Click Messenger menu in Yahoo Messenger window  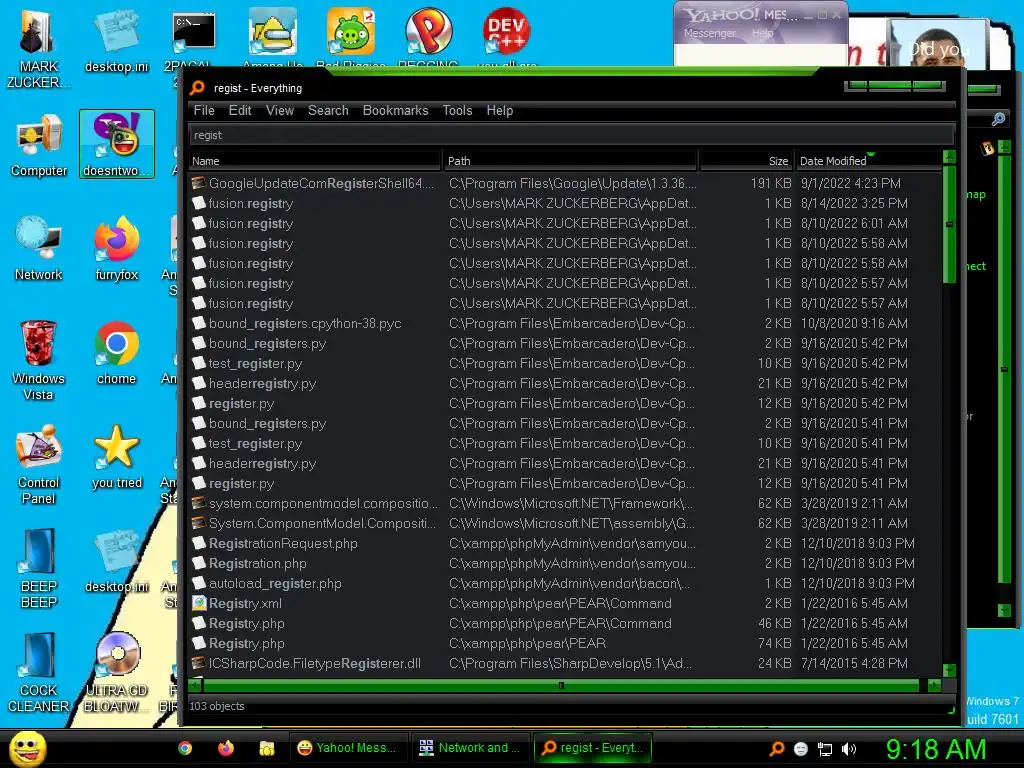(710, 33)
